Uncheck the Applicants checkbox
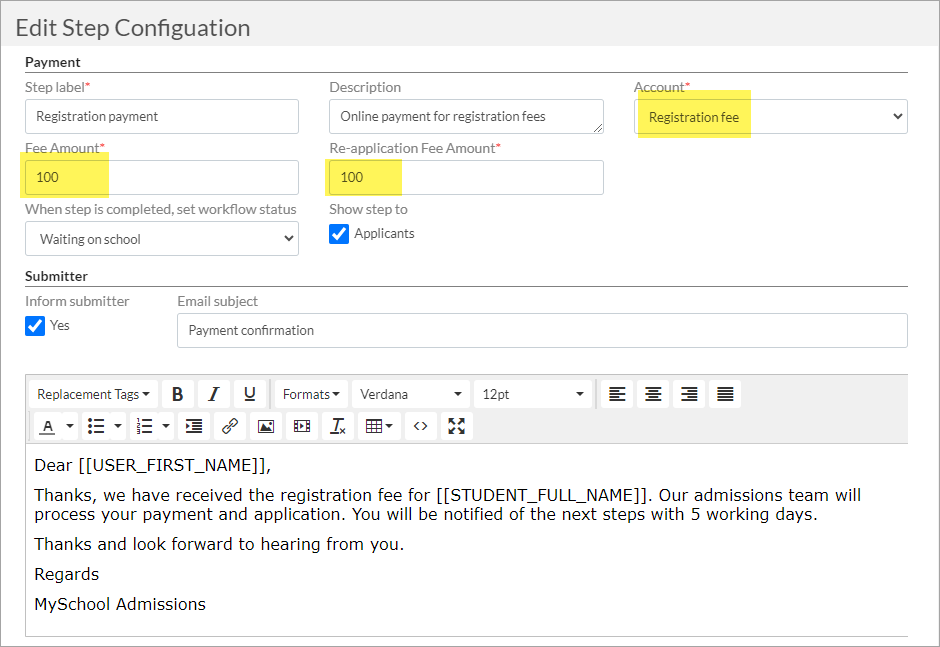 (339, 234)
